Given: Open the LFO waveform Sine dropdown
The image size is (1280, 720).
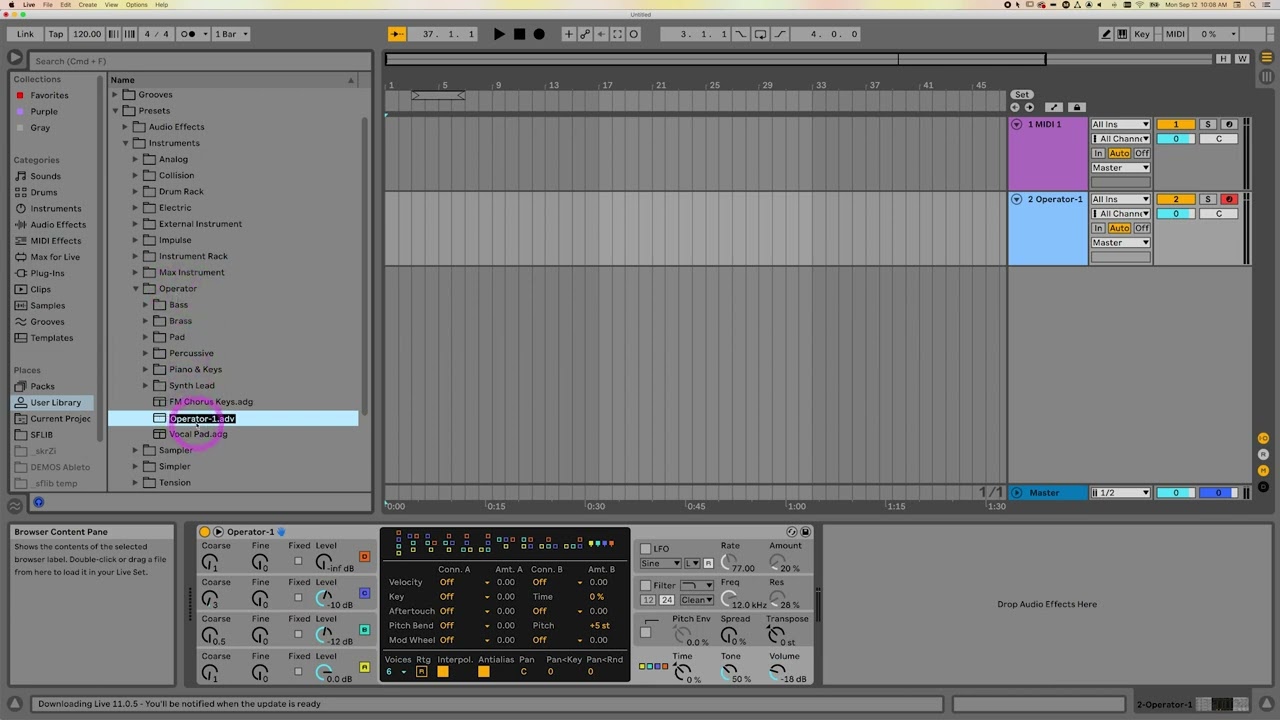Looking at the screenshot, I should click(x=661, y=564).
